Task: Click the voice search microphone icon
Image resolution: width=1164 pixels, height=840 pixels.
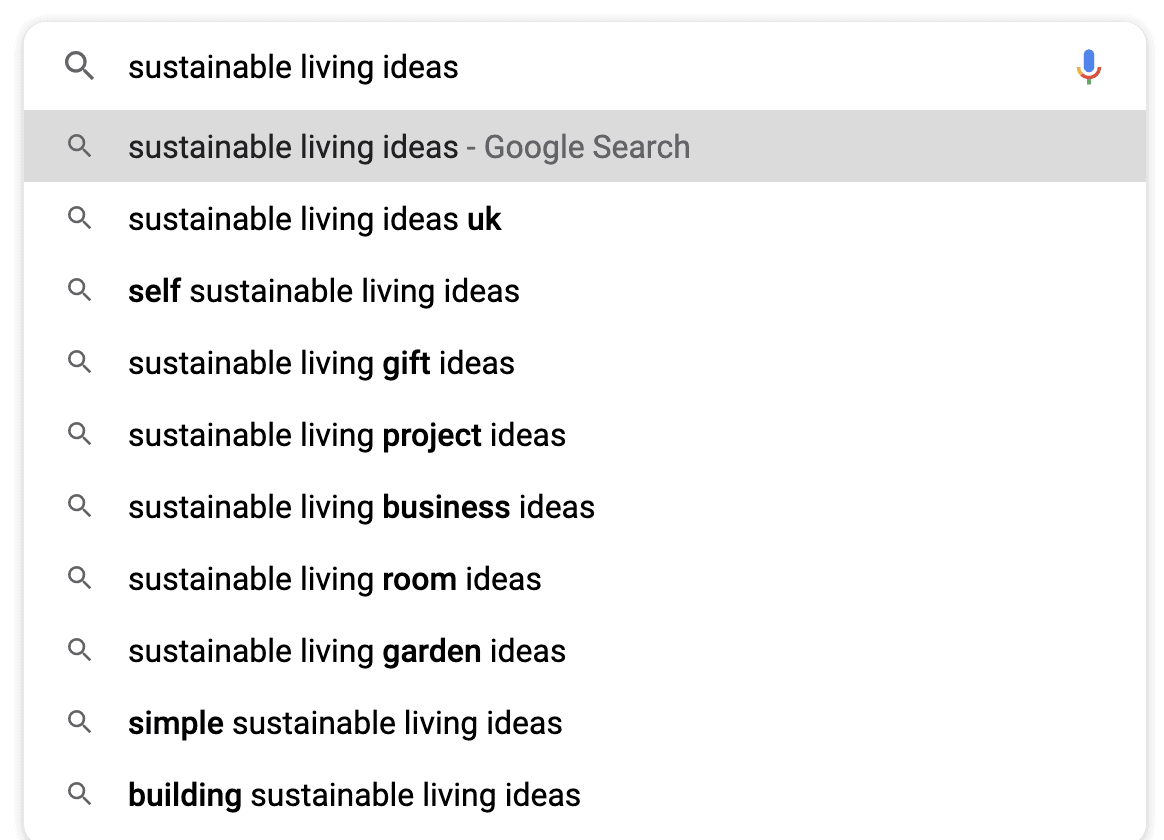Action: pos(1088,67)
